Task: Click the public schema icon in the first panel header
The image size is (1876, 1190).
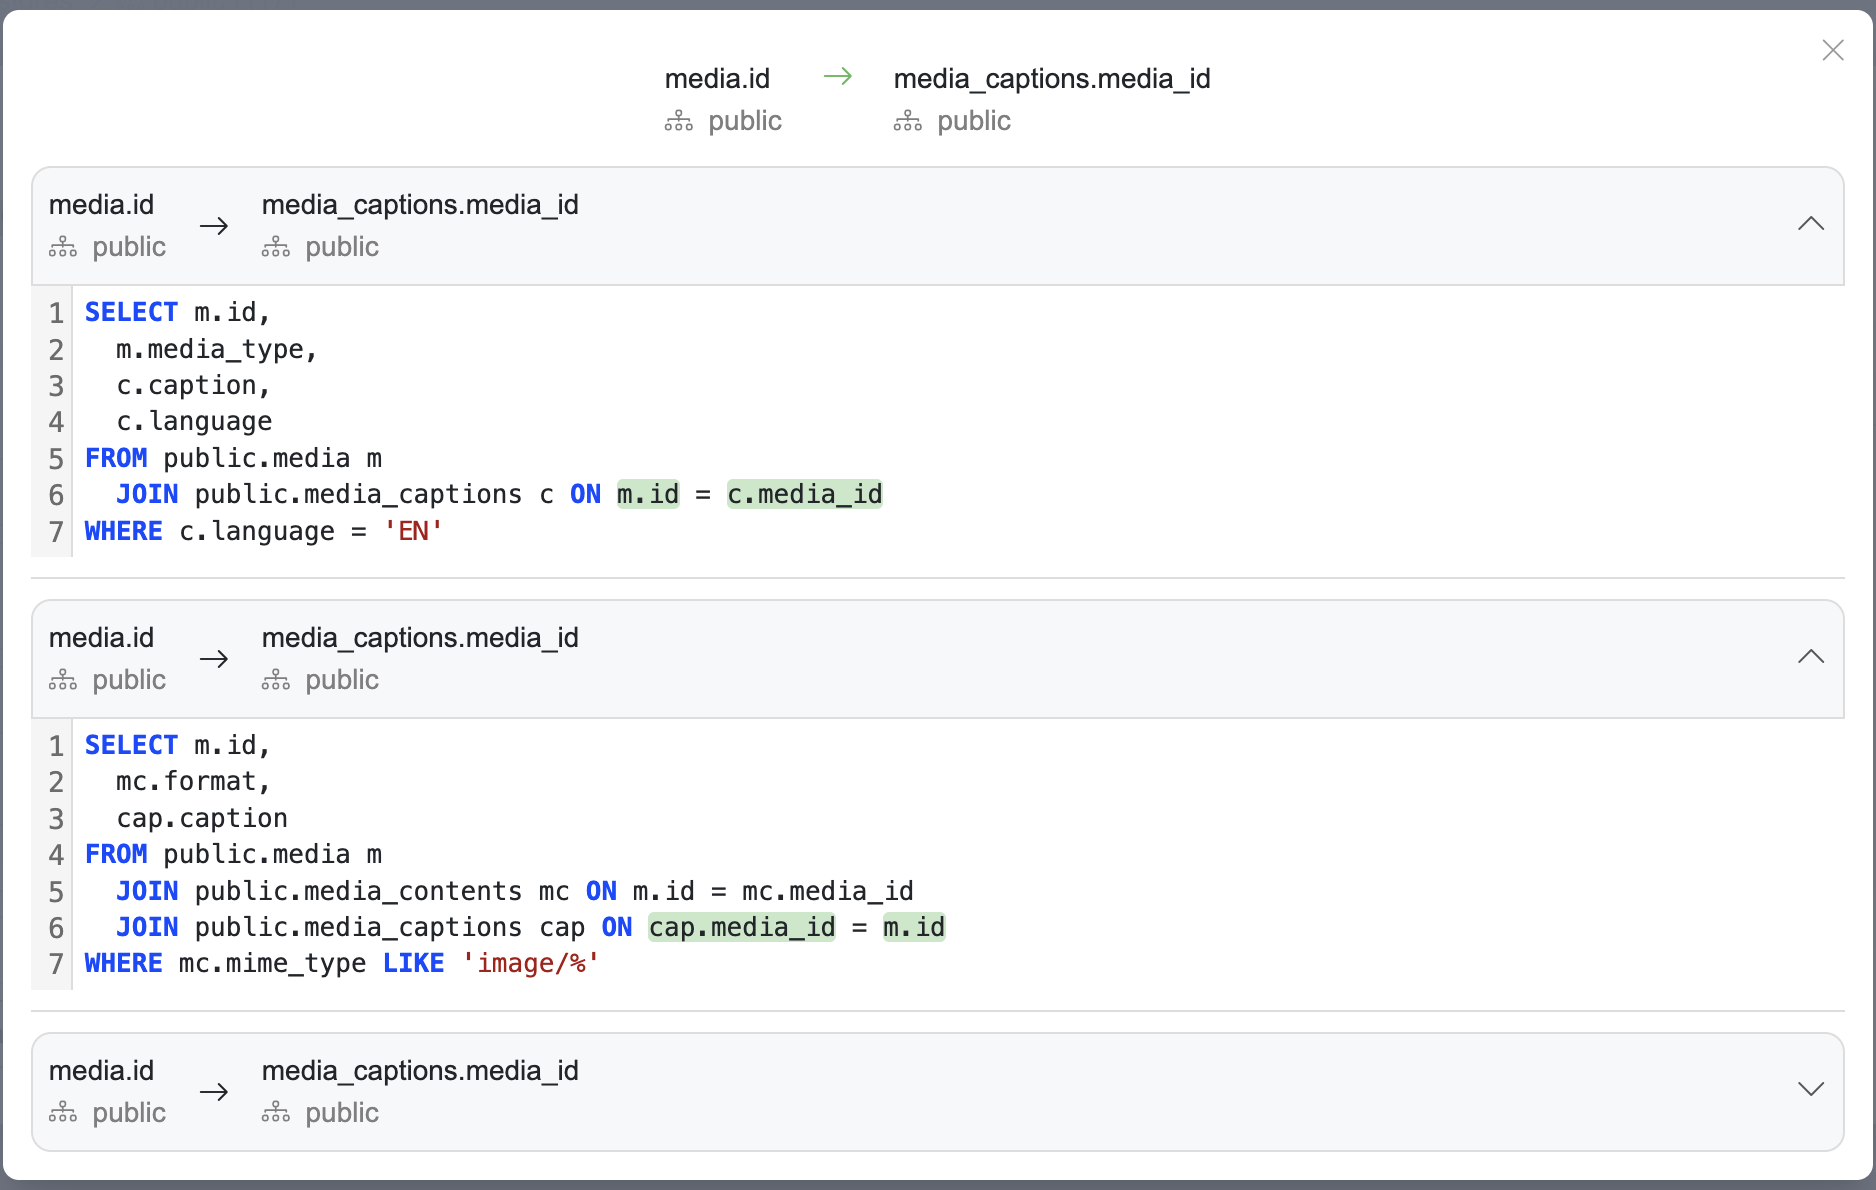Action: coord(62,246)
